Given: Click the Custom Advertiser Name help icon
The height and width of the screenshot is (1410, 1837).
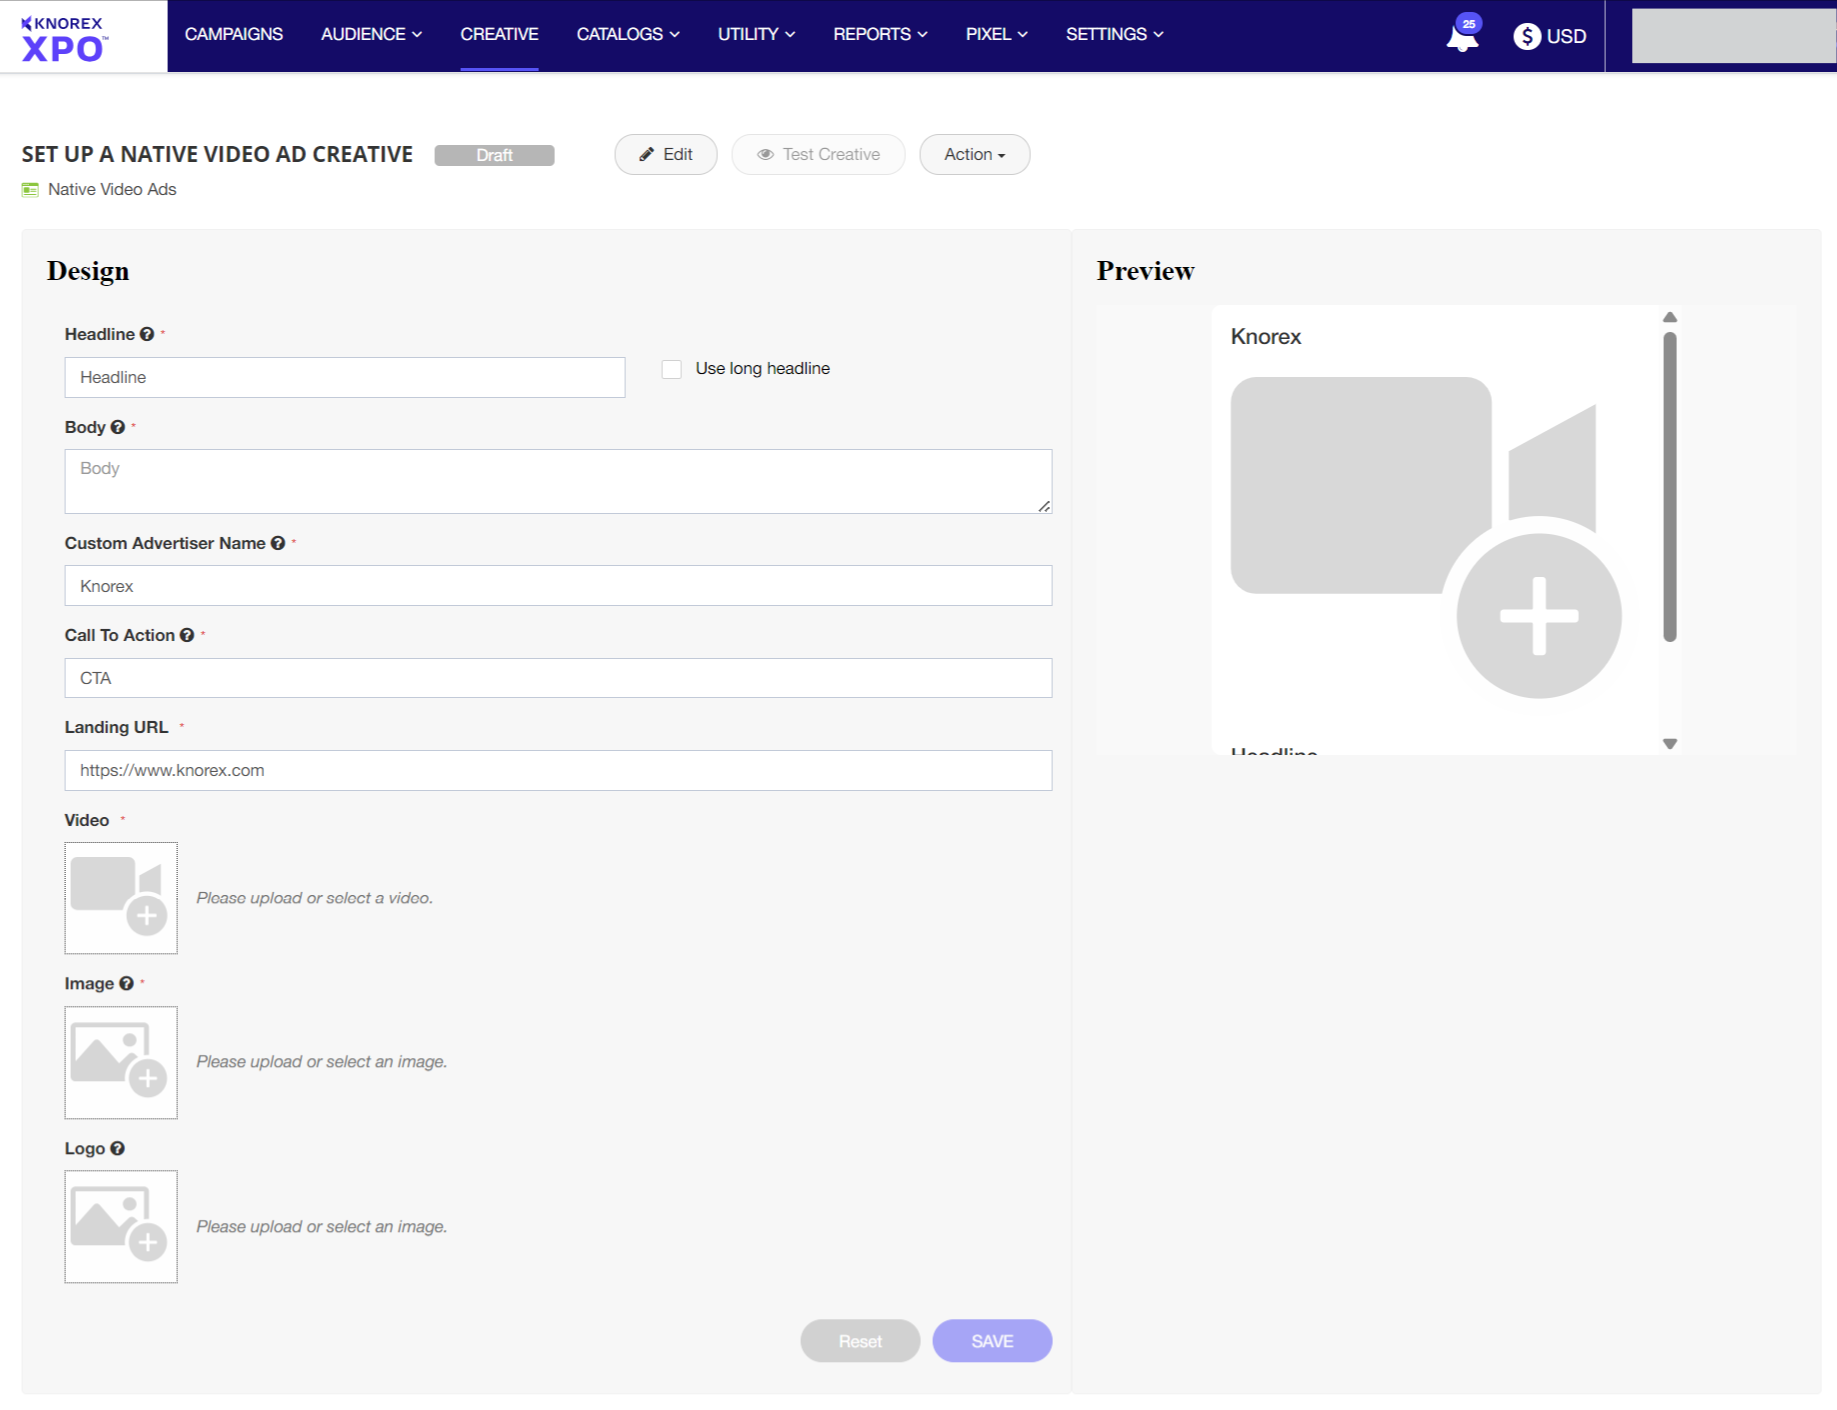Looking at the screenshot, I should (278, 543).
